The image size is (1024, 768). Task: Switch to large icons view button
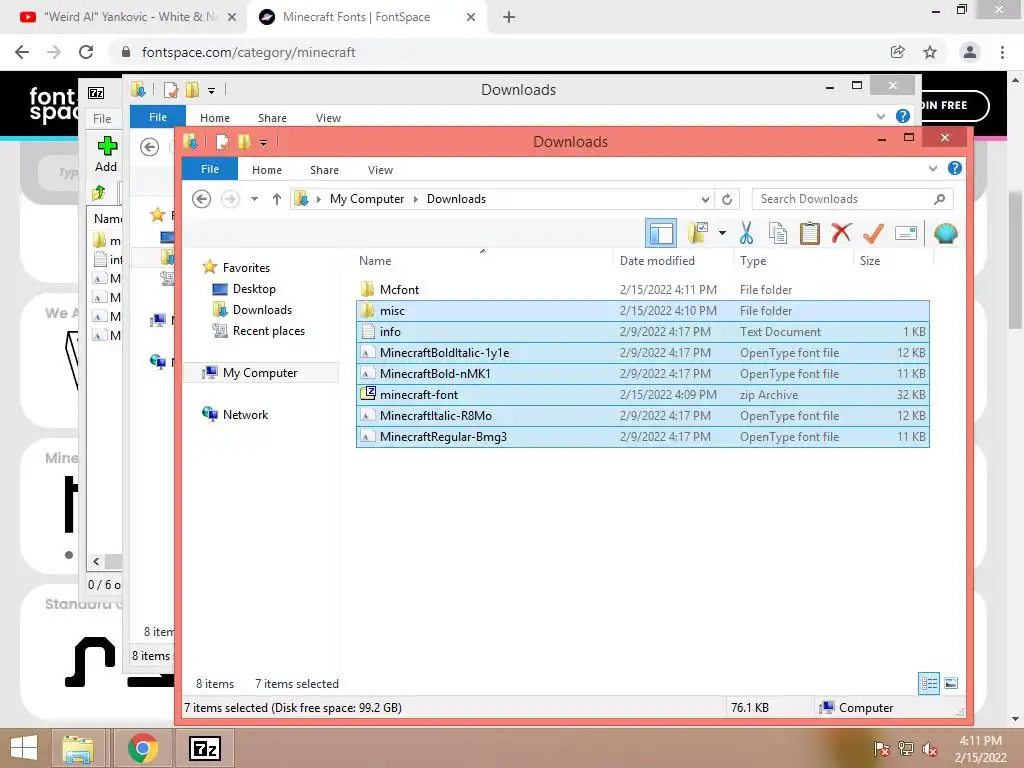coord(952,683)
